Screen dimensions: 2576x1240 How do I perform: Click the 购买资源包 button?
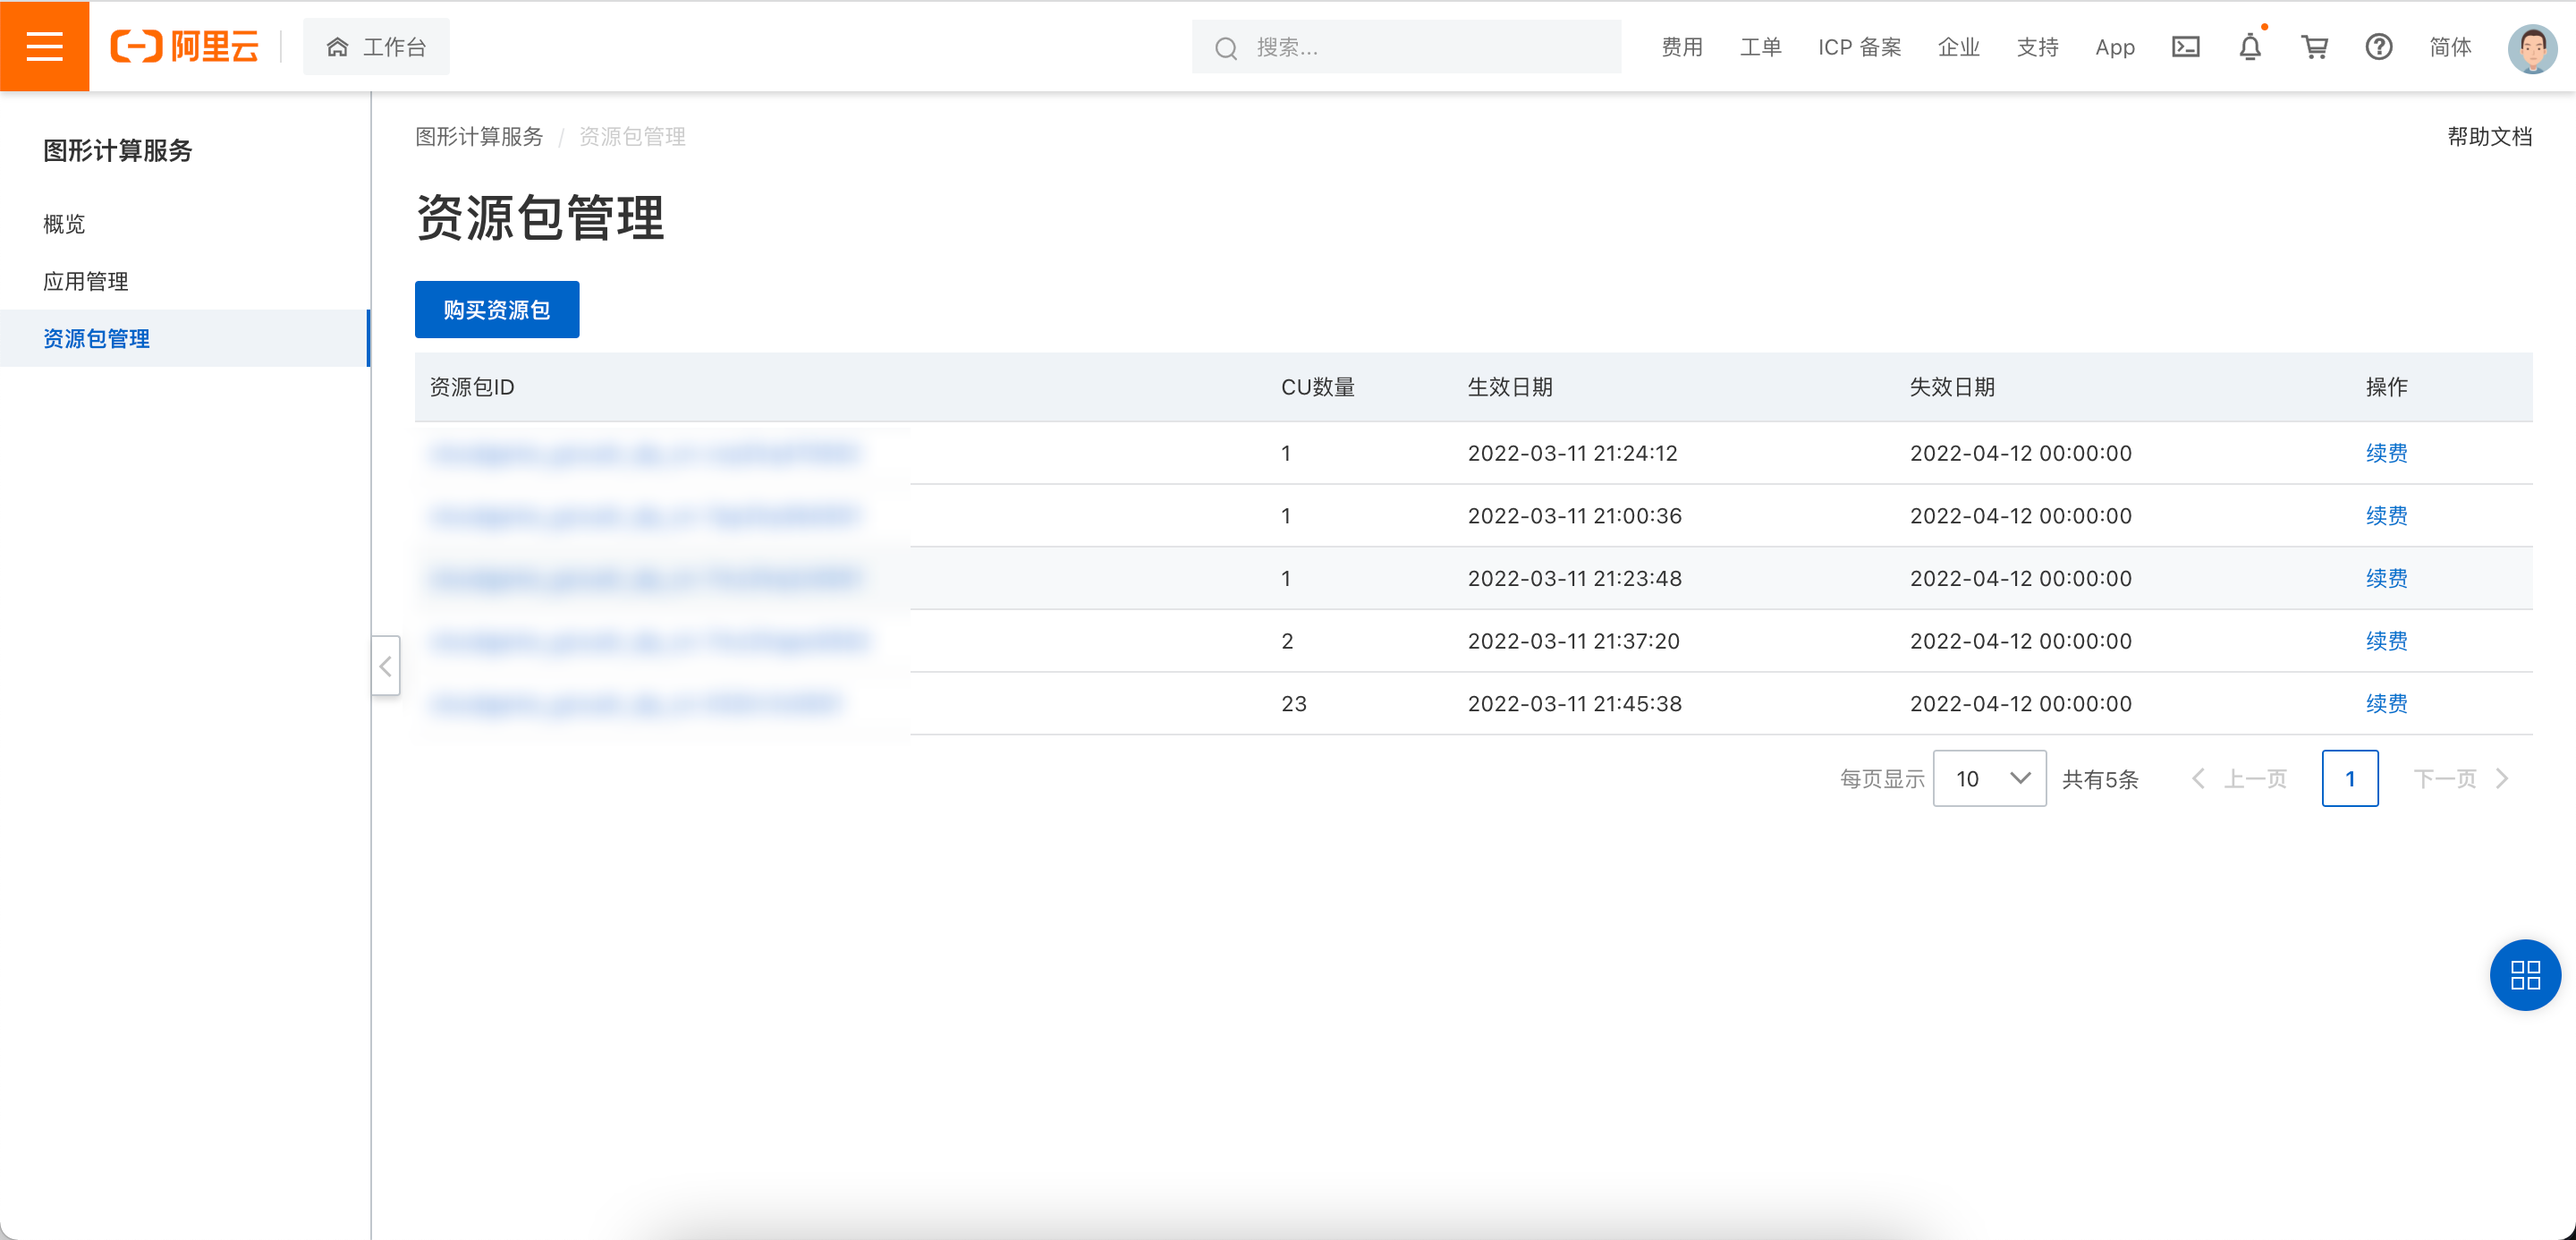pos(497,310)
